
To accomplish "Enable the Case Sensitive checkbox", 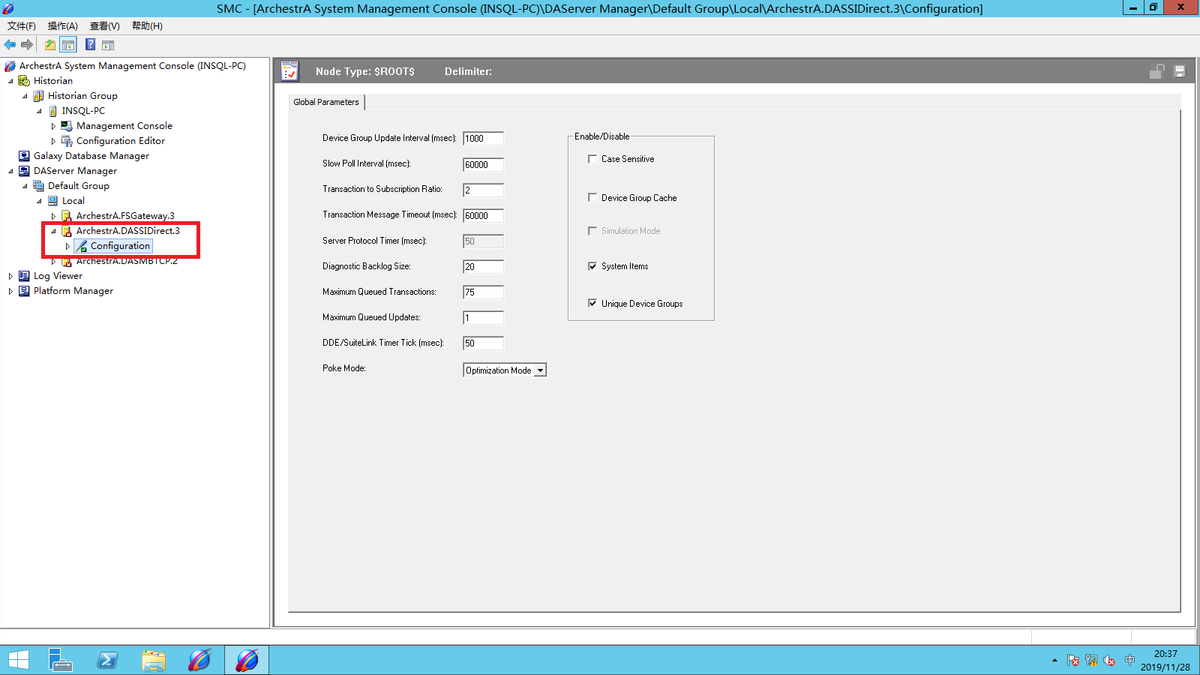I will point(593,159).
